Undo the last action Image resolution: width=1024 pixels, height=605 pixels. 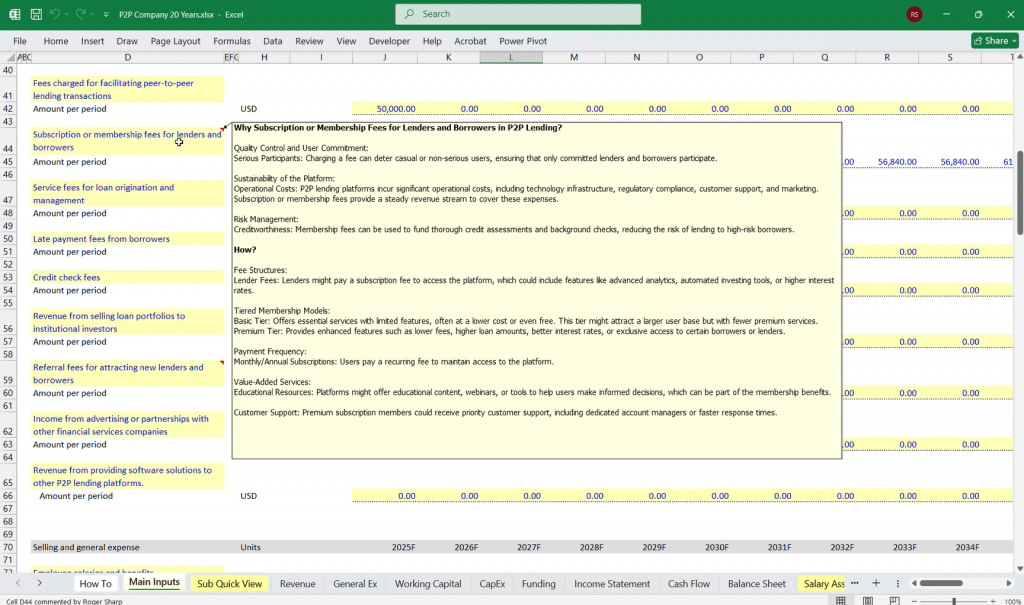(x=55, y=14)
